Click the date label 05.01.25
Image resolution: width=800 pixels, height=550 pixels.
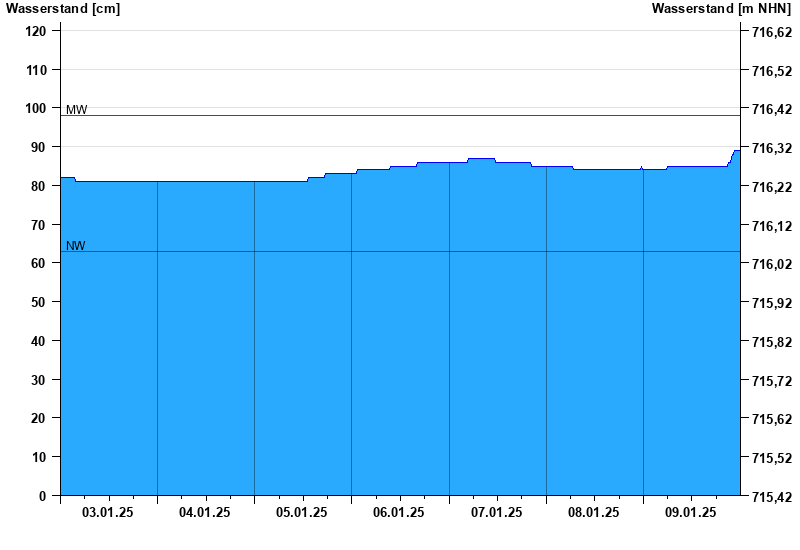302,512
